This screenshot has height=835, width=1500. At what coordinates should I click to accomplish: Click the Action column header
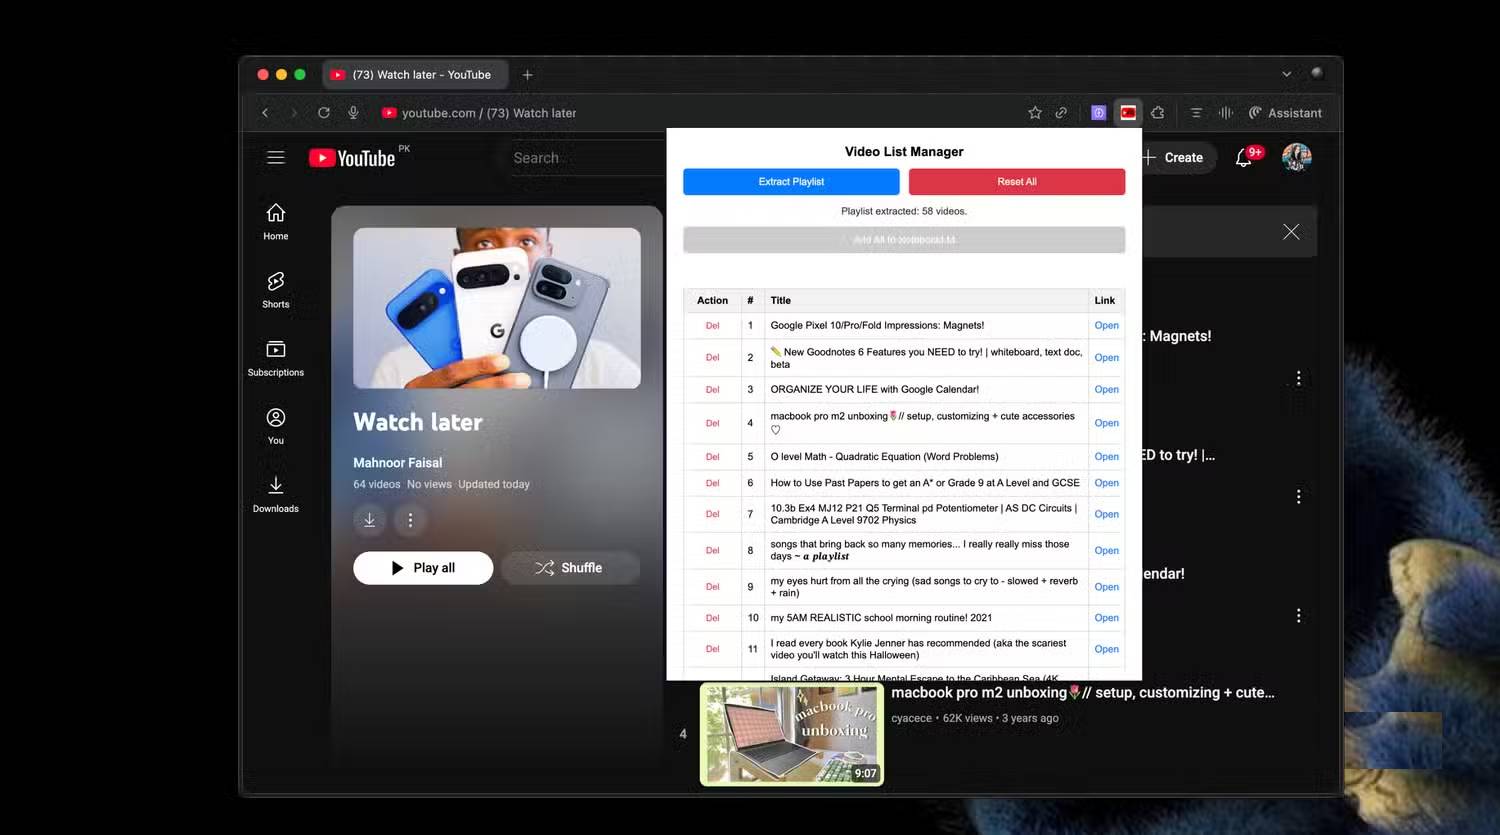coord(712,300)
